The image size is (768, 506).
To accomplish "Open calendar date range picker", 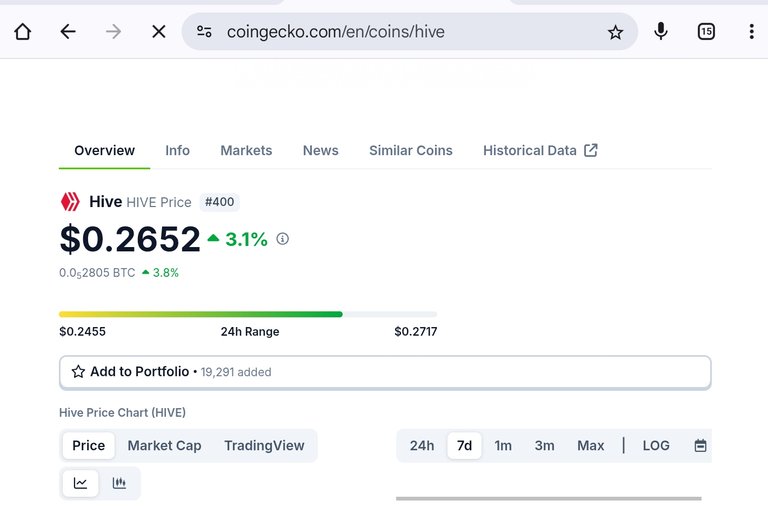I will tap(700, 445).
